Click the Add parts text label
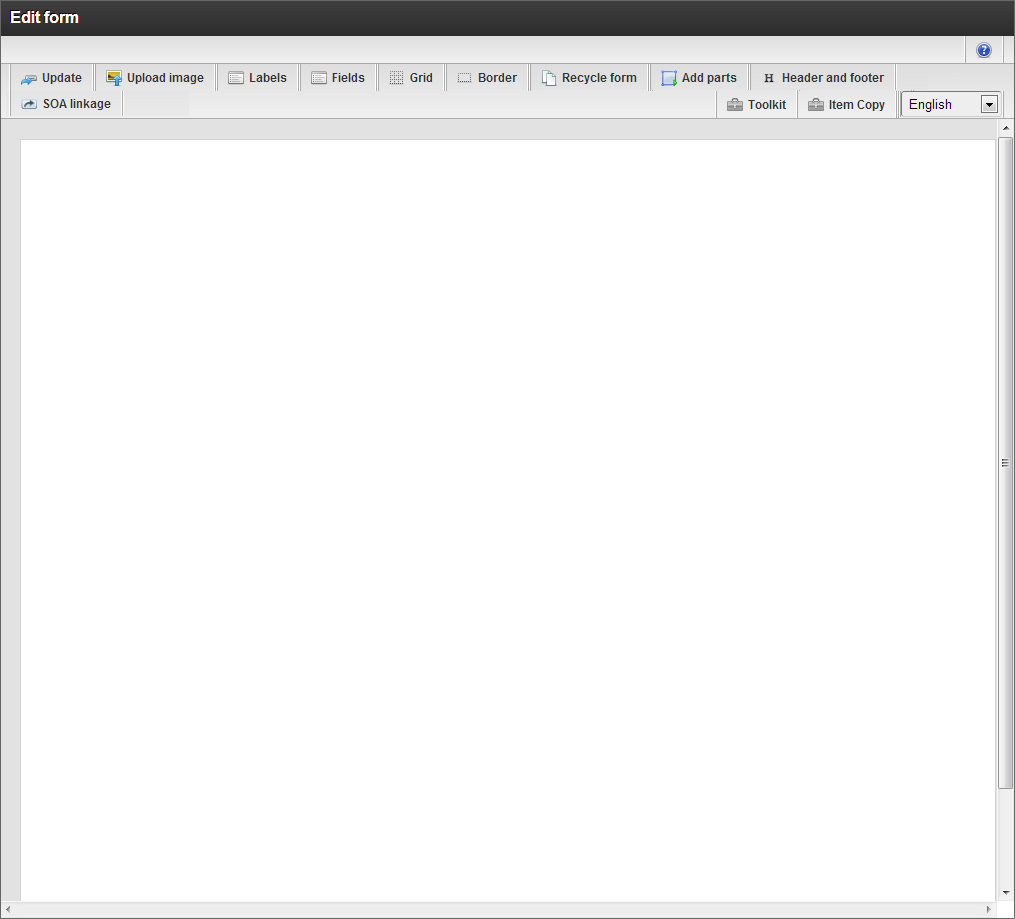 pyautogui.click(x=709, y=78)
